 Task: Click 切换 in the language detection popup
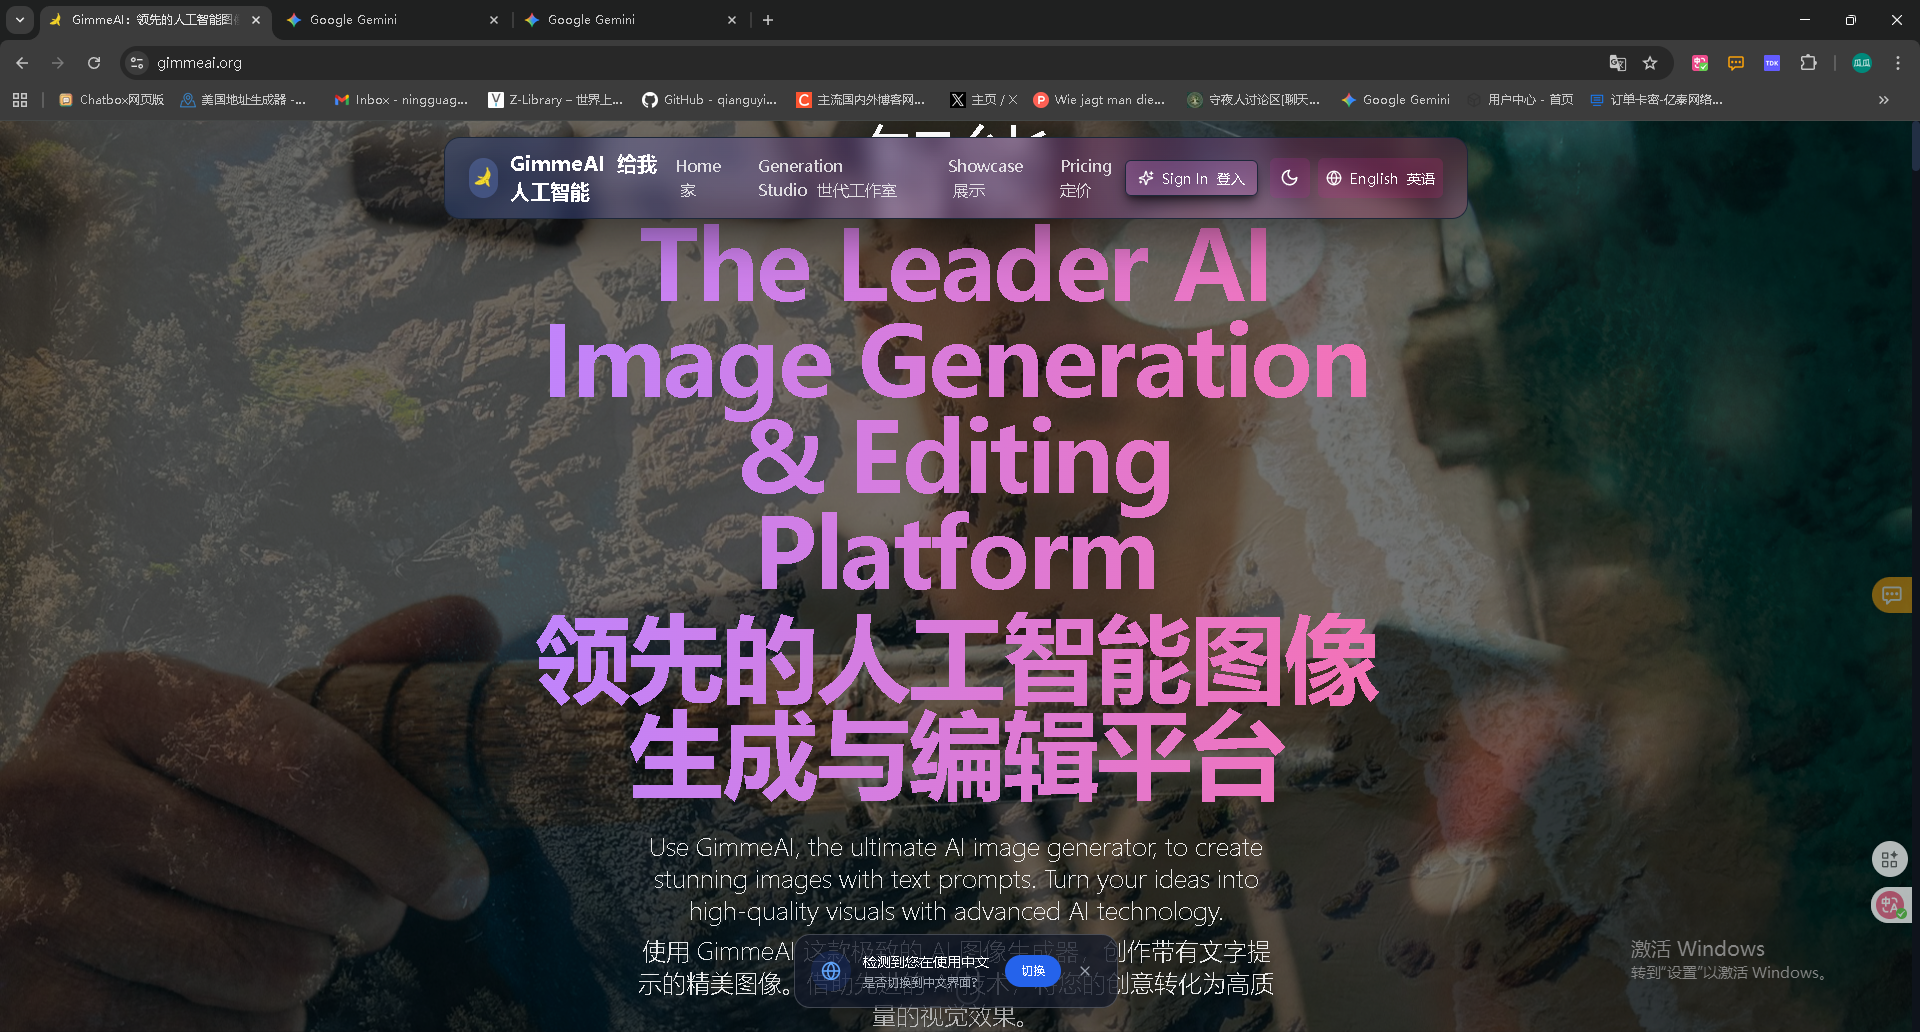1033,970
